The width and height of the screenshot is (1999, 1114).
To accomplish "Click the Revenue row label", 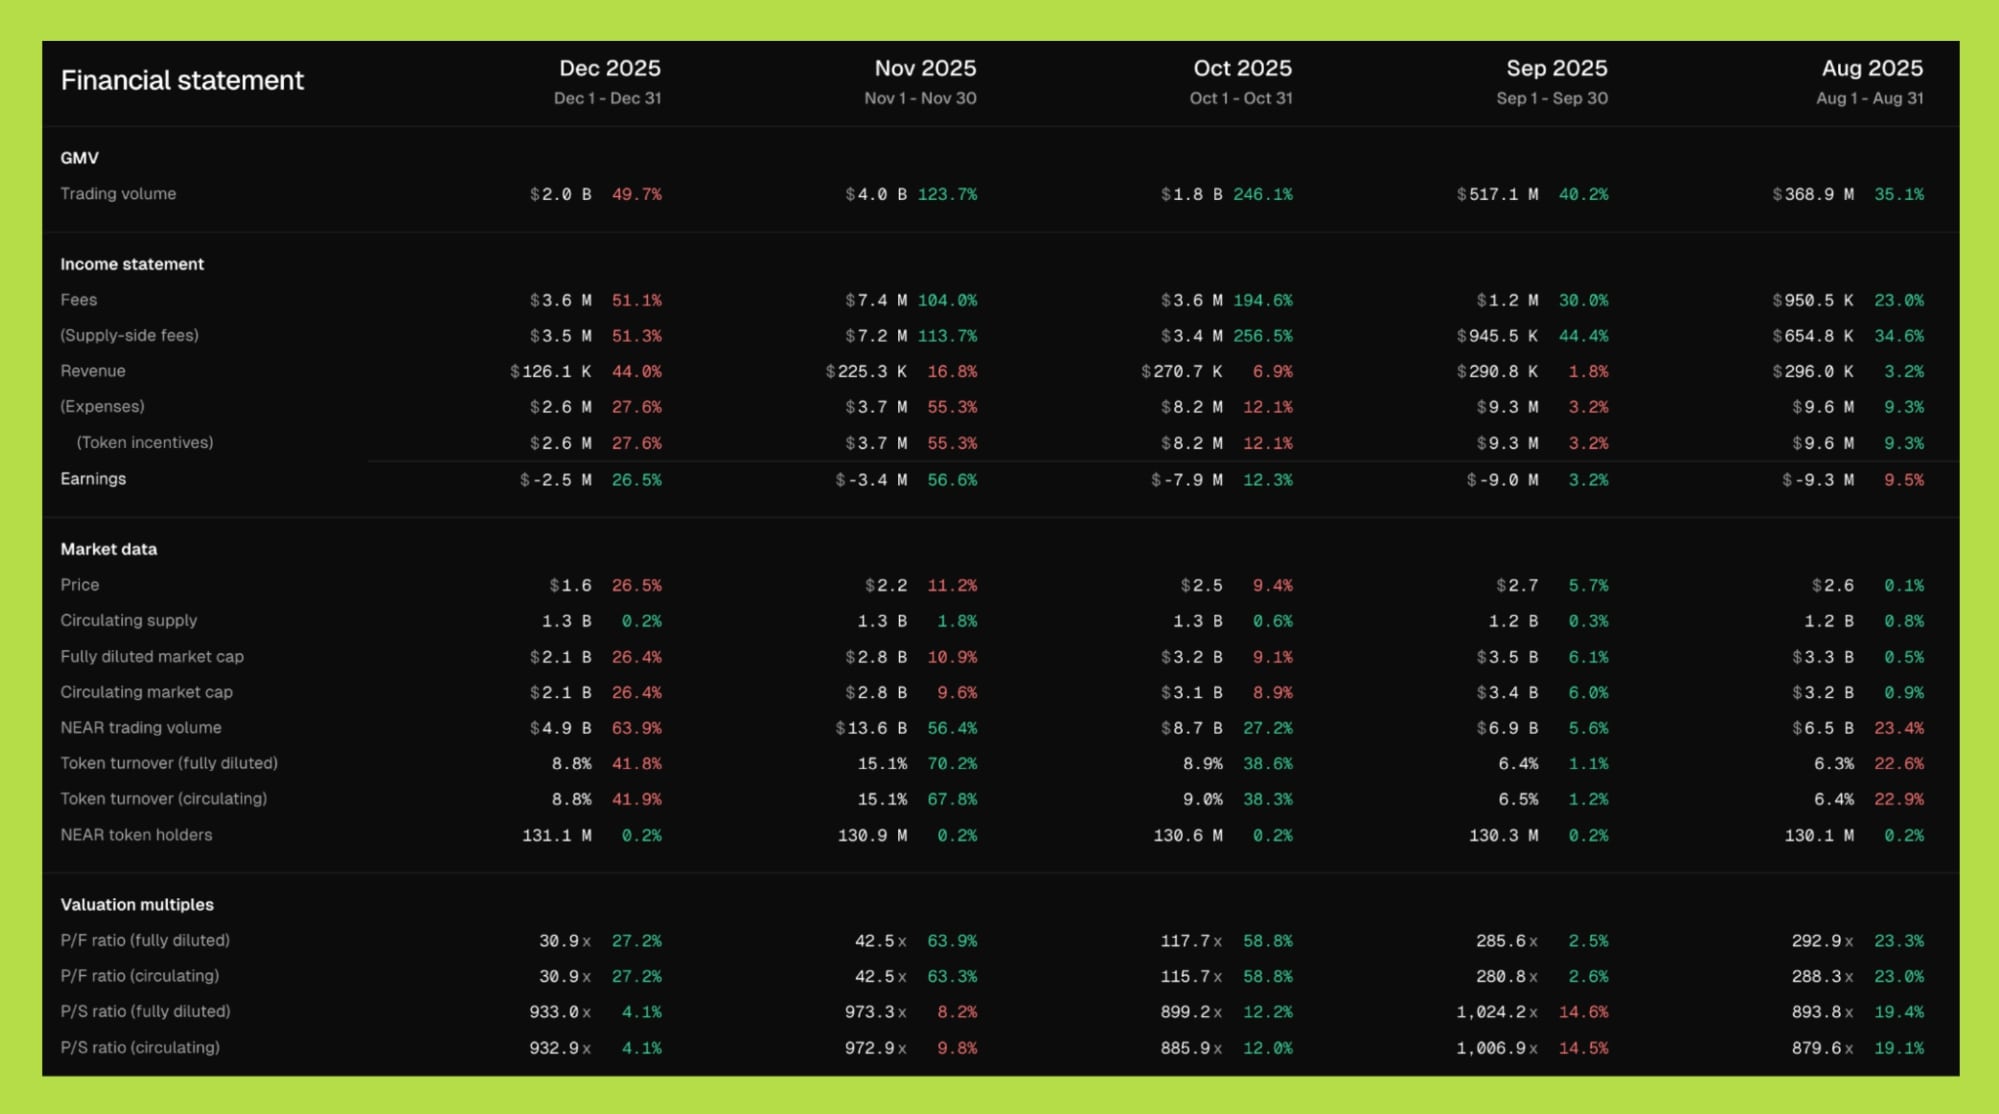I will [x=92, y=371].
